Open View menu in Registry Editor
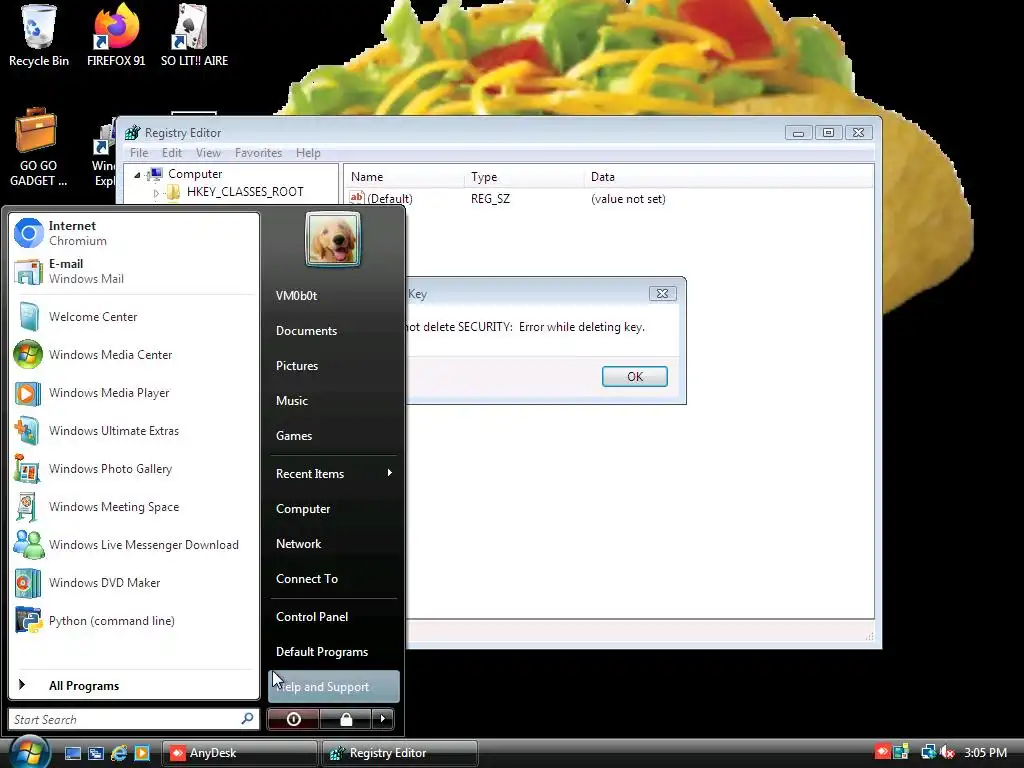Image resolution: width=1024 pixels, height=768 pixels. [208, 153]
